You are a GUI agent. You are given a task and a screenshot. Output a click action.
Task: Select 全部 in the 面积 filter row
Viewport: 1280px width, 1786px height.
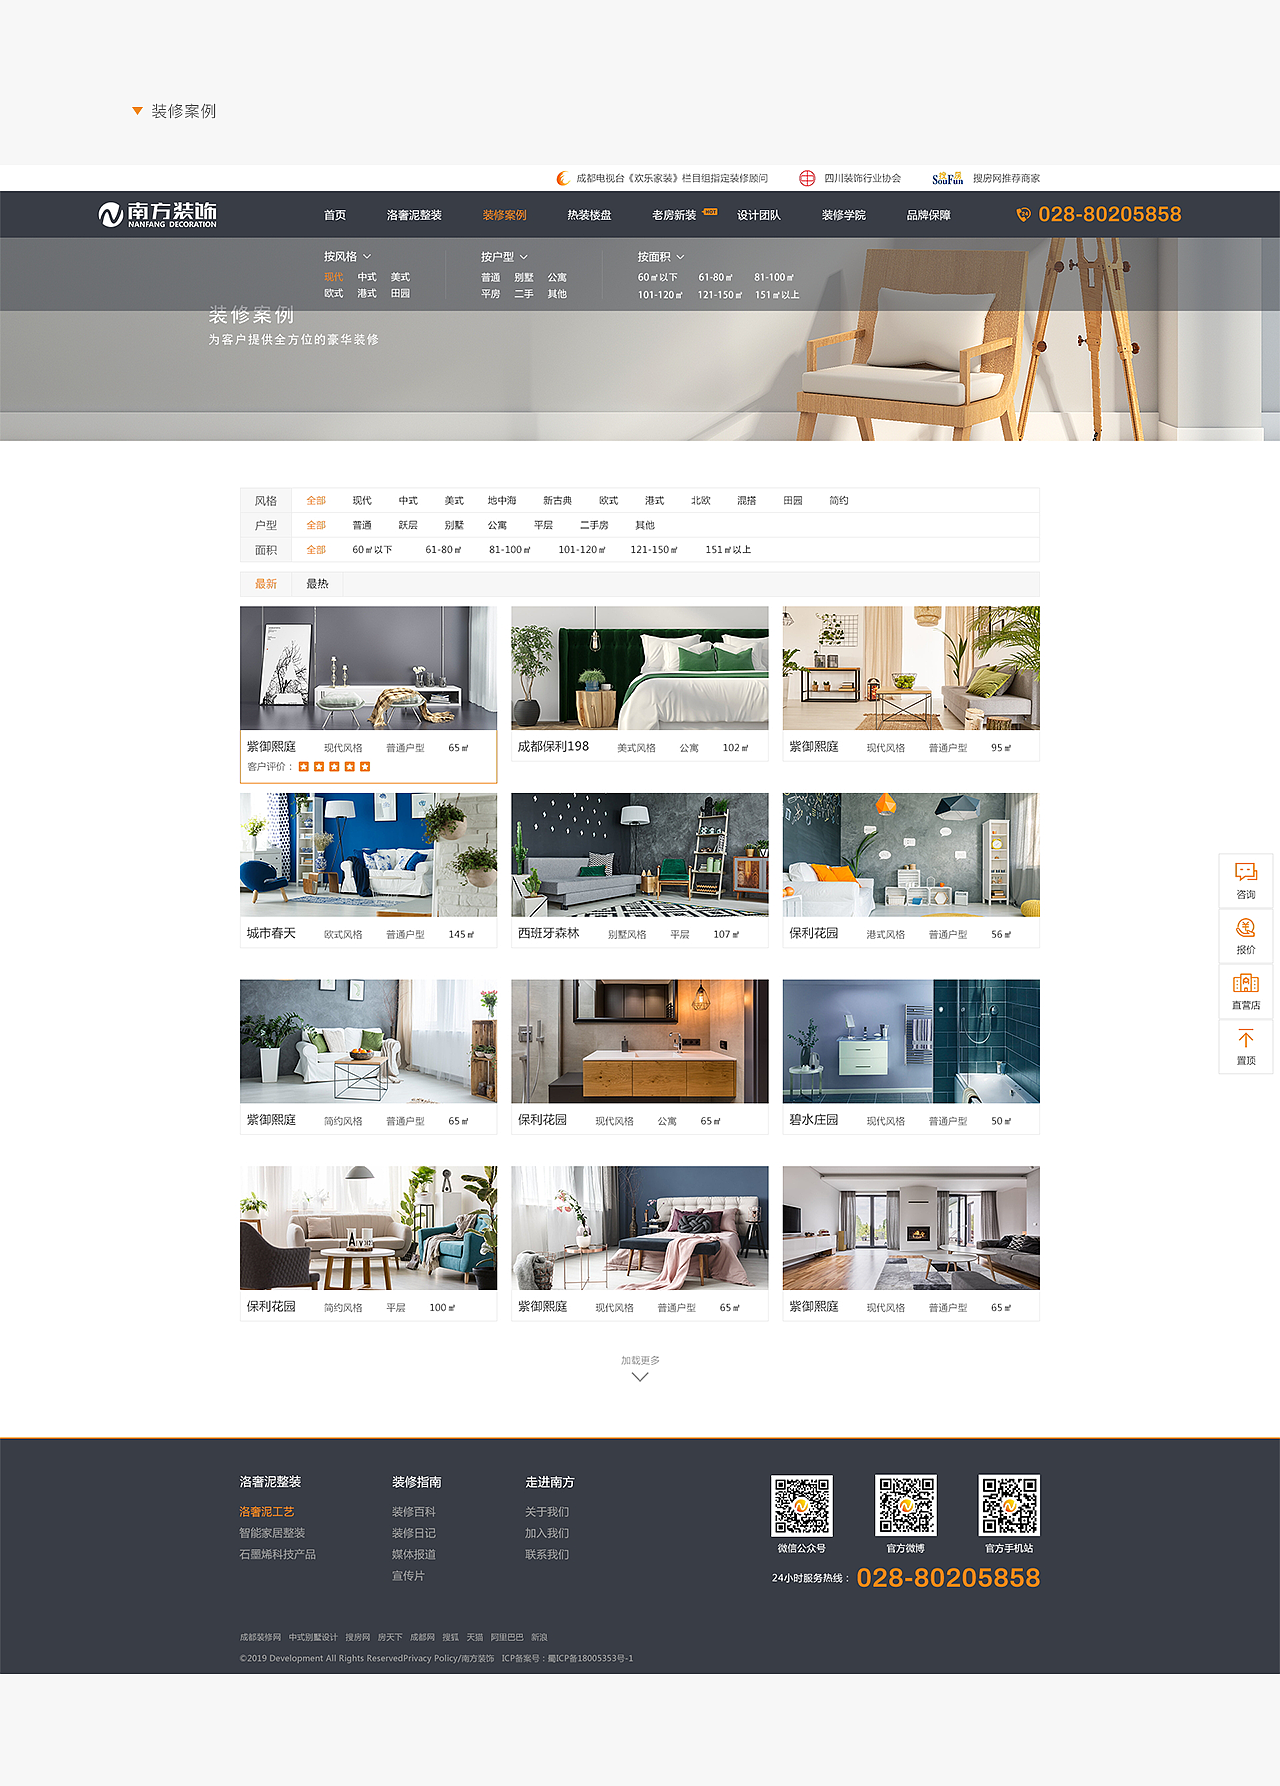coord(316,550)
